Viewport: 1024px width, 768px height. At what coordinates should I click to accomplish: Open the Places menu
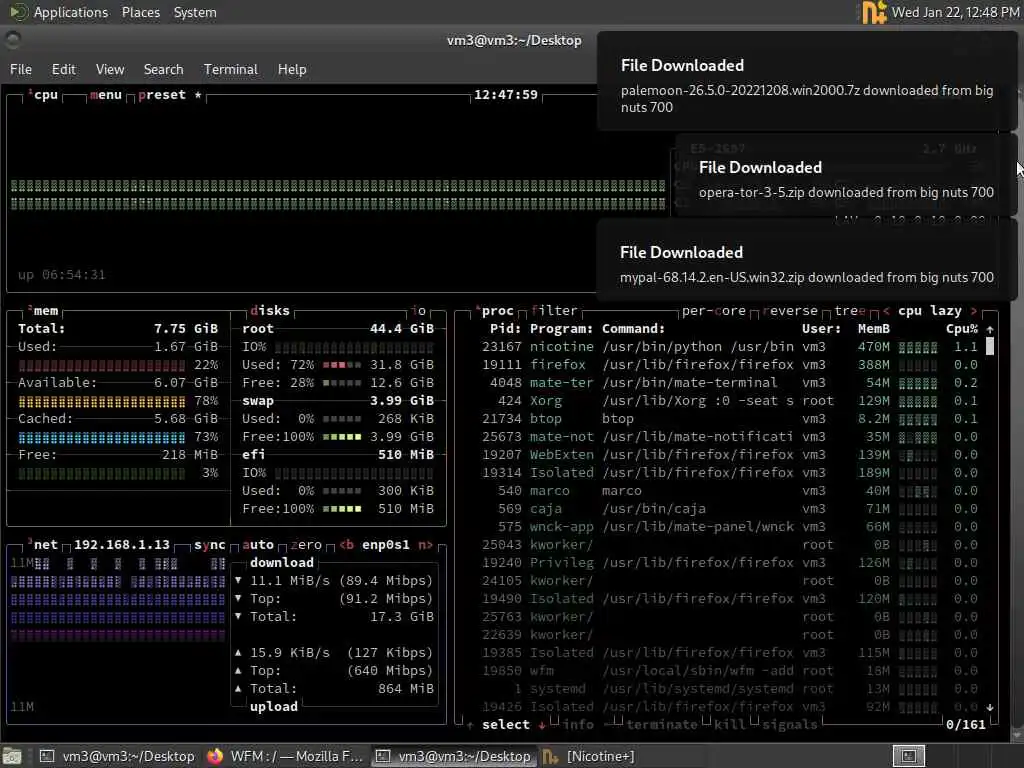point(140,12)
